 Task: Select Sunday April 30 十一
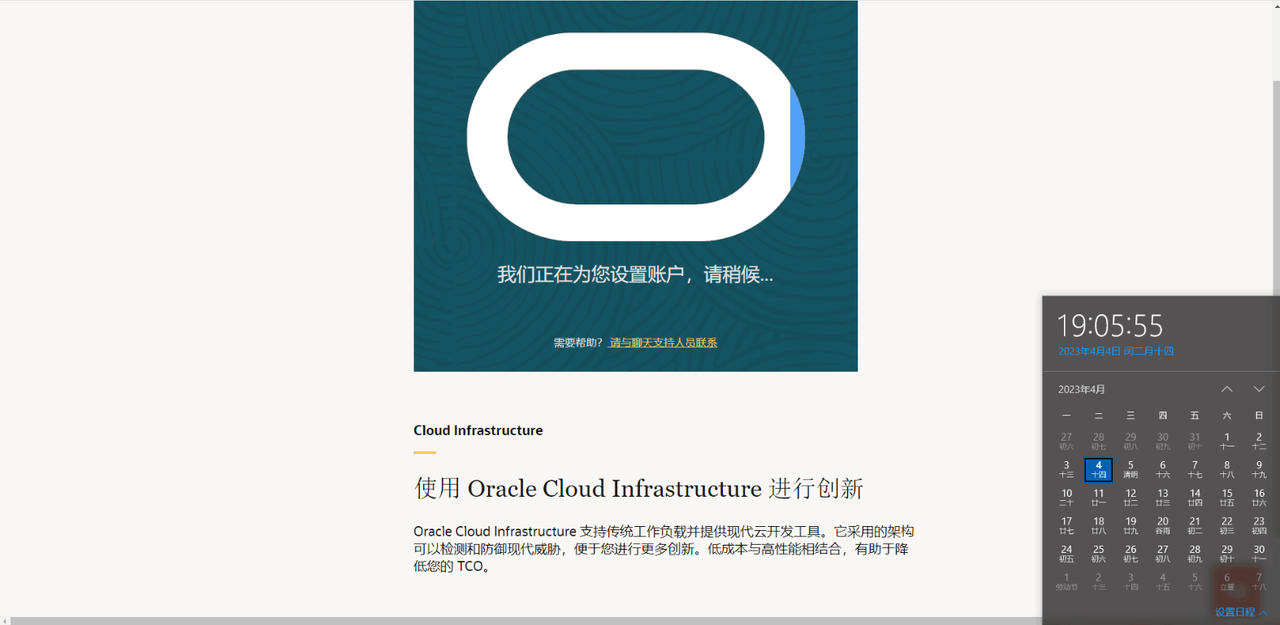pyautogui.click(x=1259, y=553)
